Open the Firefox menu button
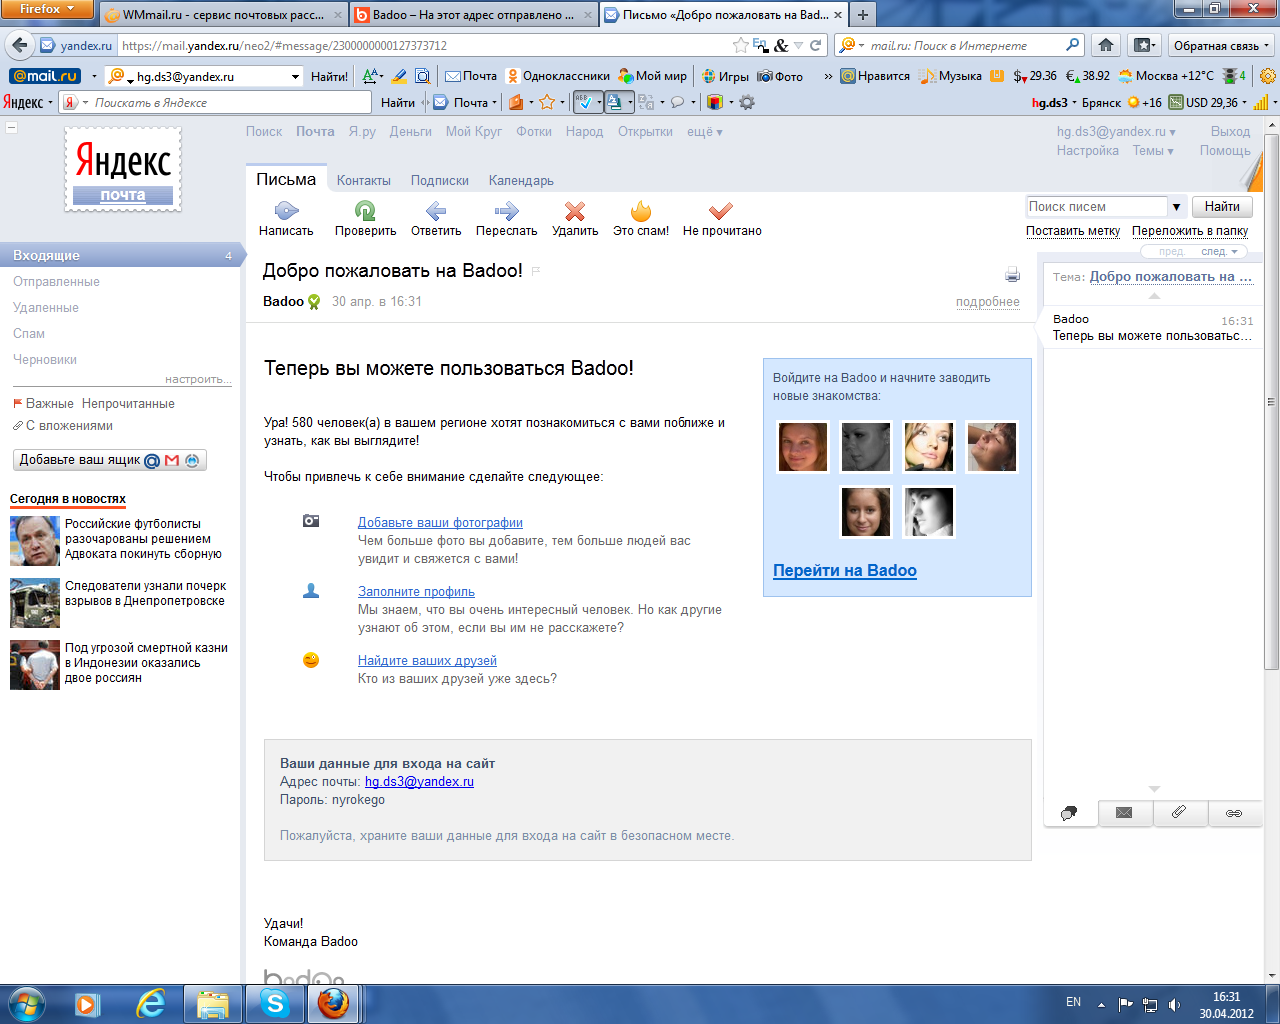The image size is (1280, 1024). [x=47, y=9]
